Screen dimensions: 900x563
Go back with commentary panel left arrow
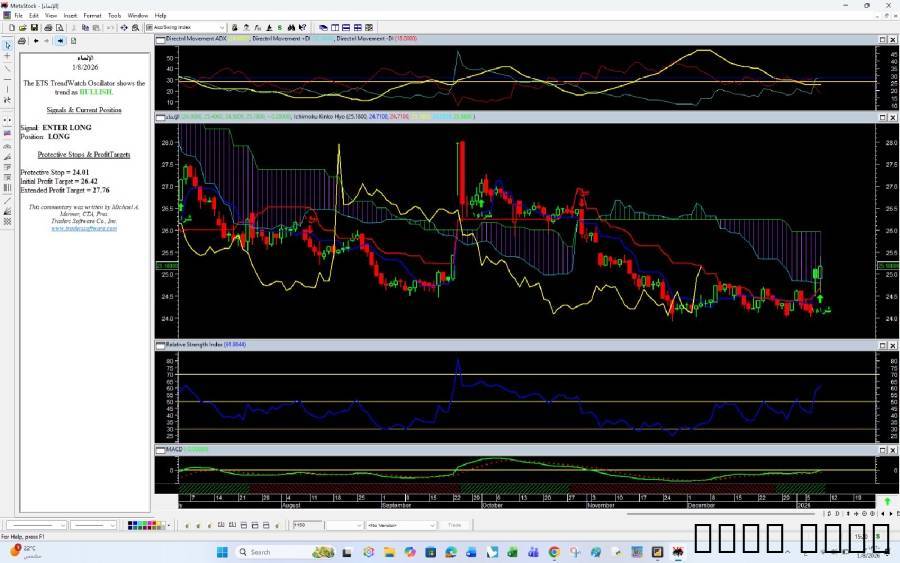tap(36, 41)
